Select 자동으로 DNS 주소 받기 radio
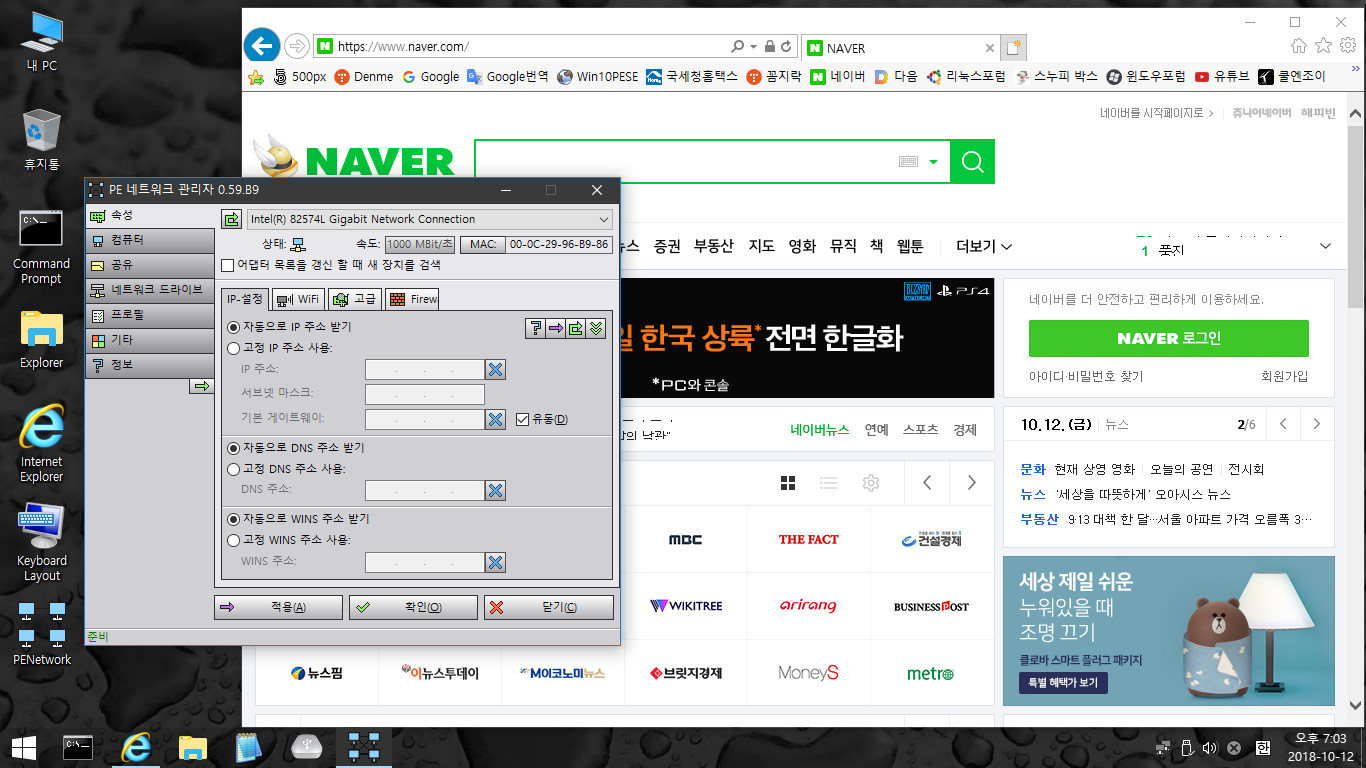1366x768 pixels. click(x=234, y=448)
